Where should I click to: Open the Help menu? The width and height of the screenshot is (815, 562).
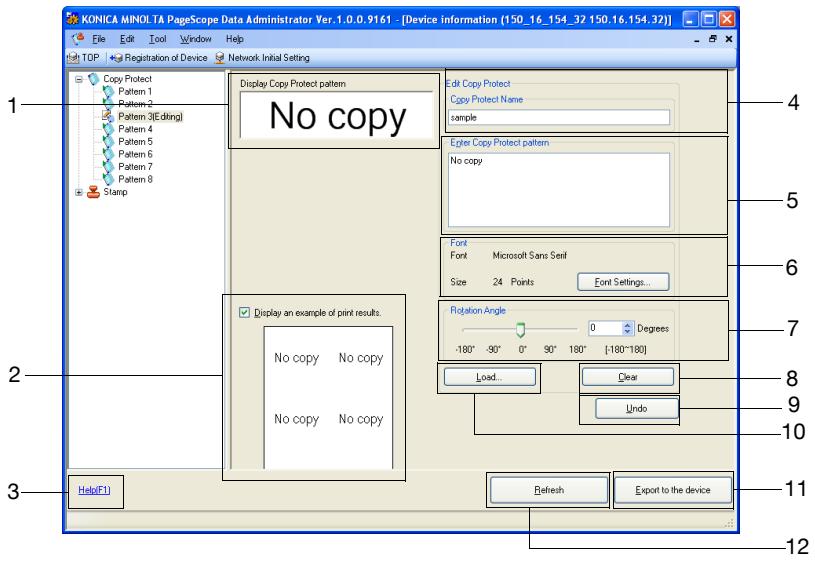click(x=234, y=39)
